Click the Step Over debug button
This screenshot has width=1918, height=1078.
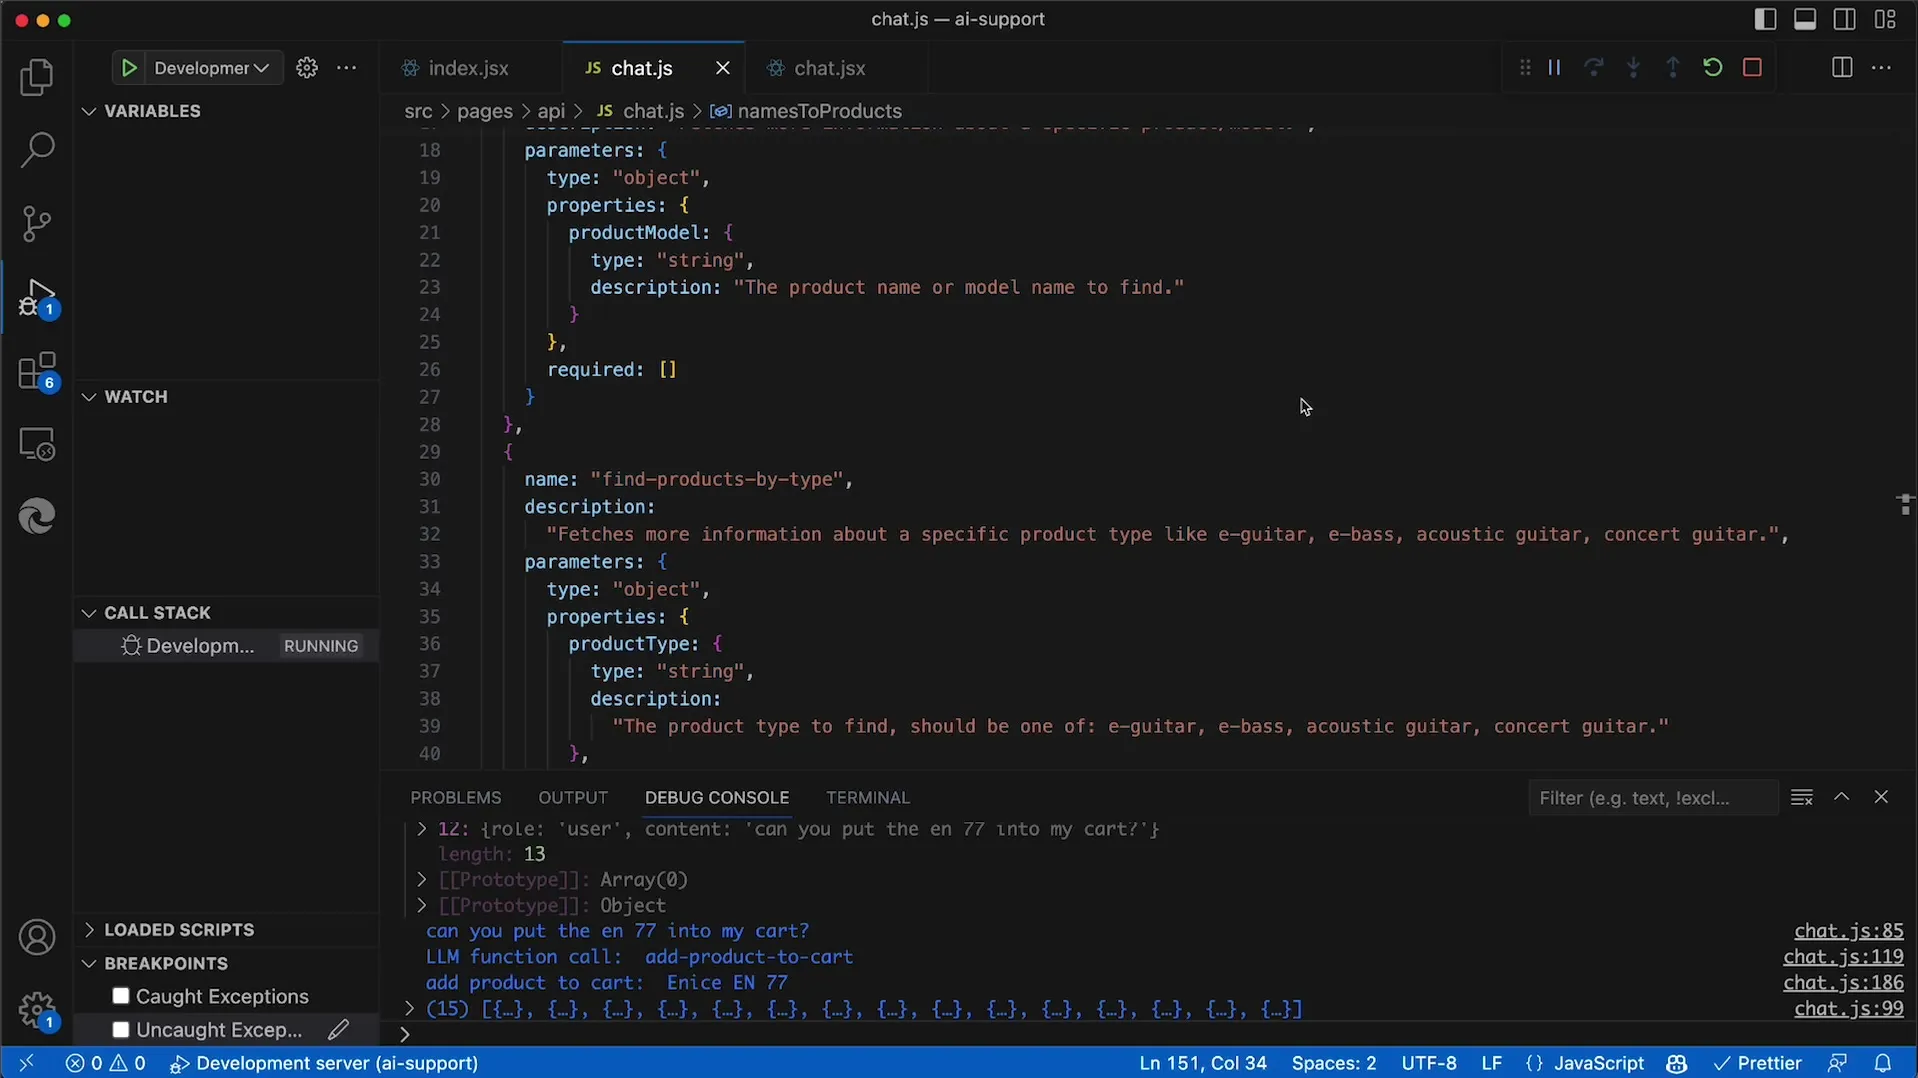(1594, 68)
